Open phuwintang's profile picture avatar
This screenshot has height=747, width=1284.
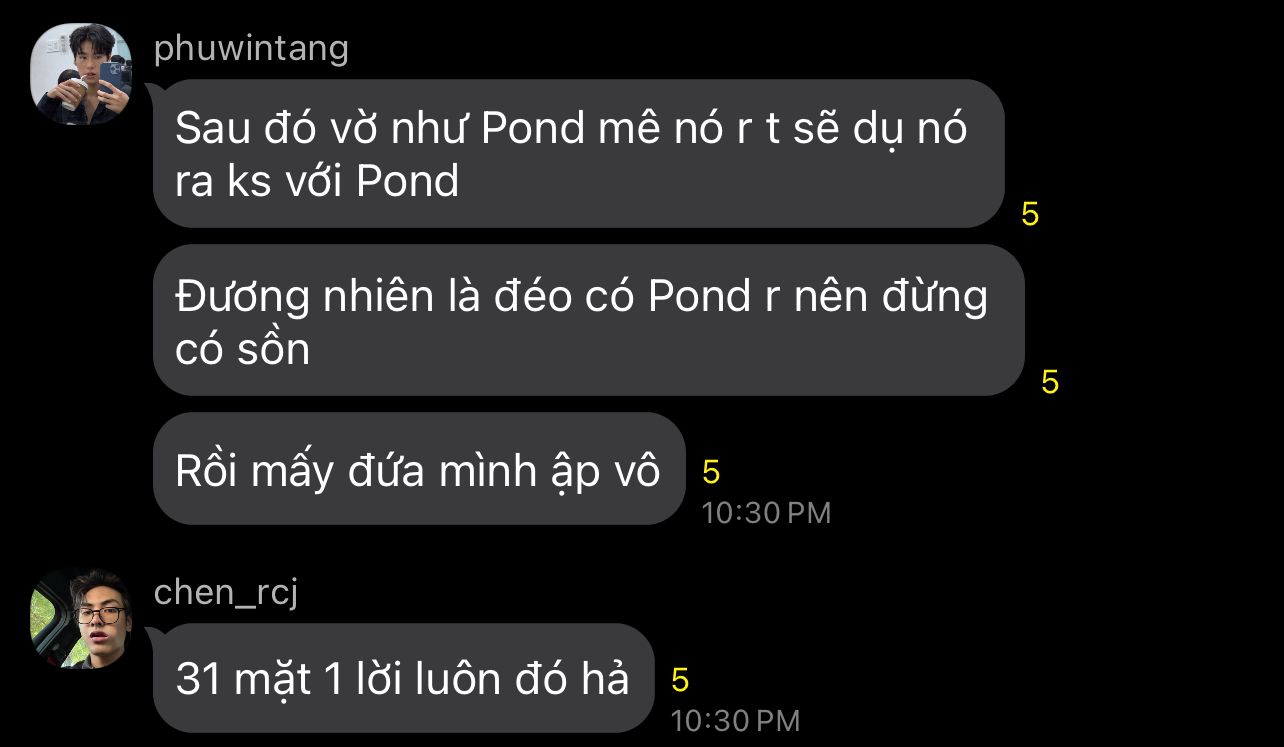click(81, 73)
